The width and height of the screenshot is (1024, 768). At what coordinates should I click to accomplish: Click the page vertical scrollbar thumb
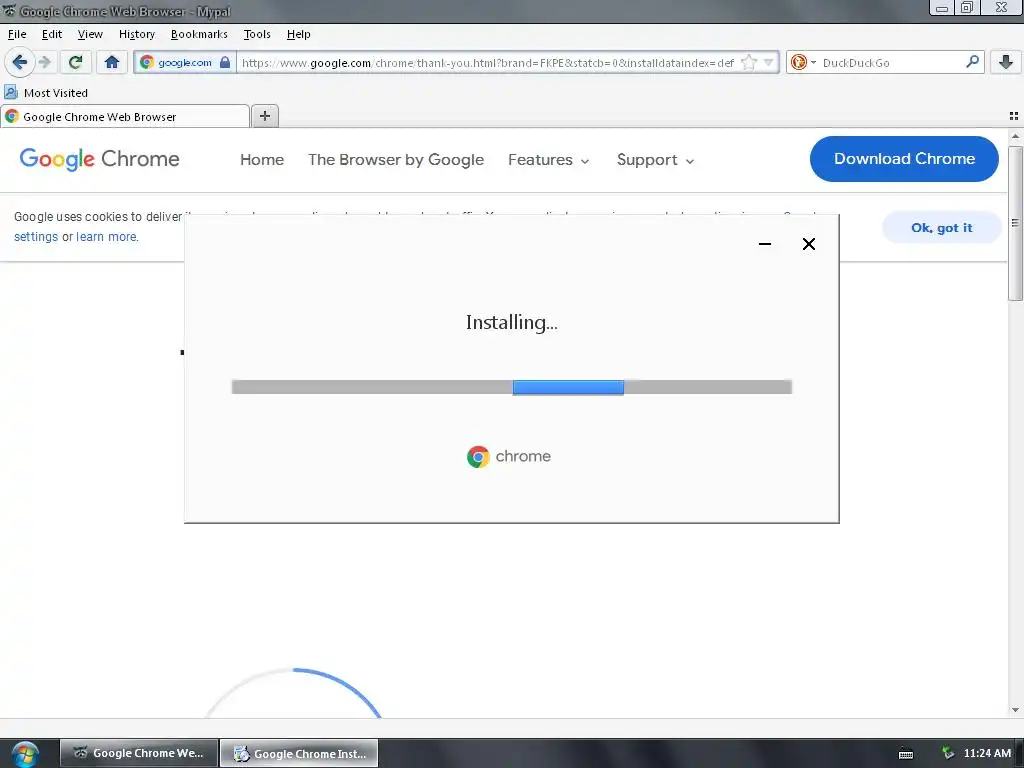(1015, 224)
